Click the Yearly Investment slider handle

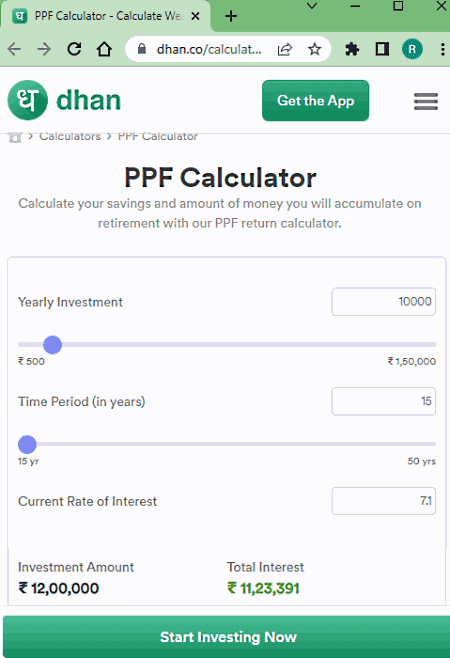[x=52, y=345]
